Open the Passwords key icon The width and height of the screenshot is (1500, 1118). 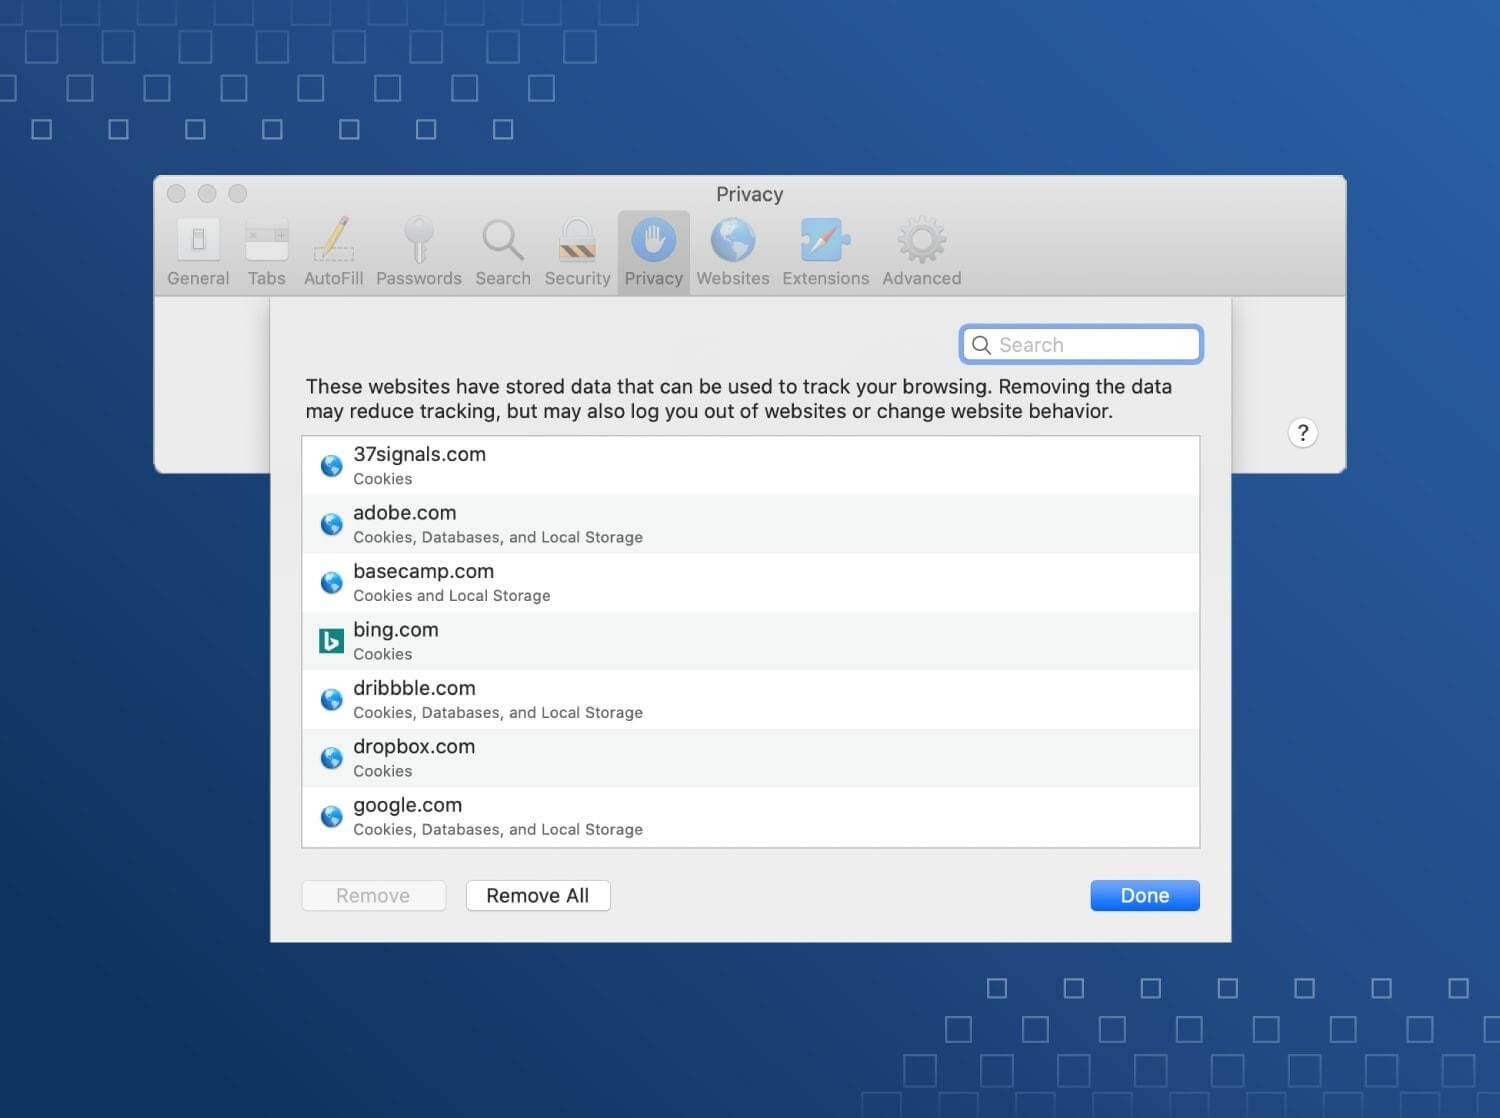418,240
